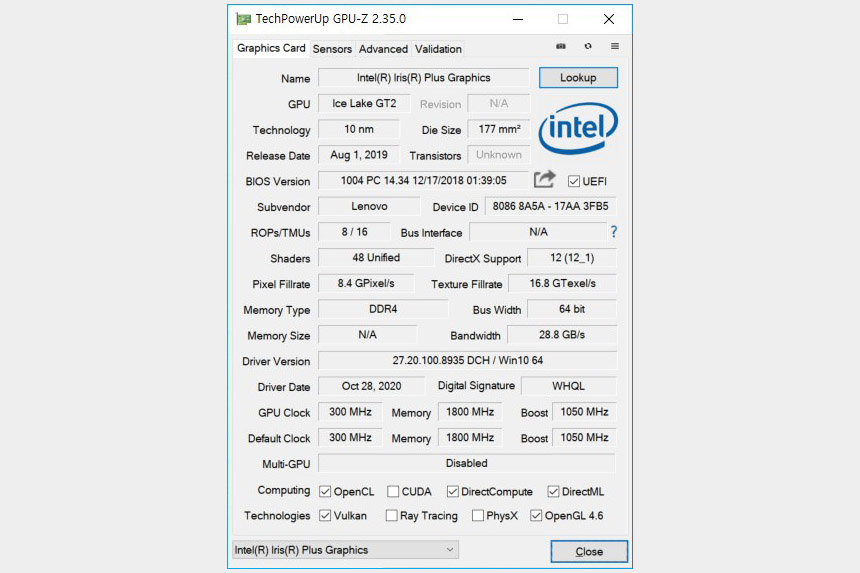Click the Technology field showing 10 nm
This screenshot has width=860, height=573.
click(359, 129)
